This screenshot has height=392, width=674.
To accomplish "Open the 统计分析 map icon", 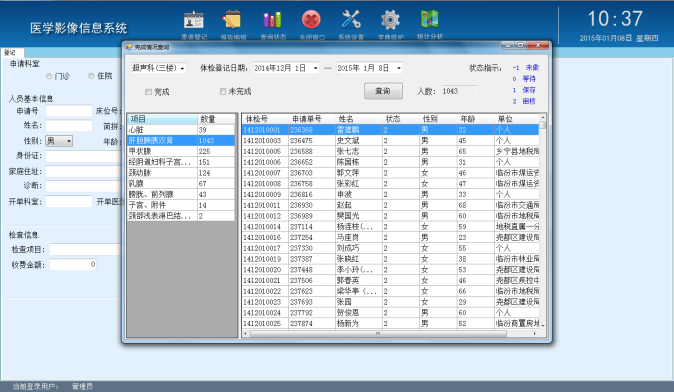I will click(429, 19).
